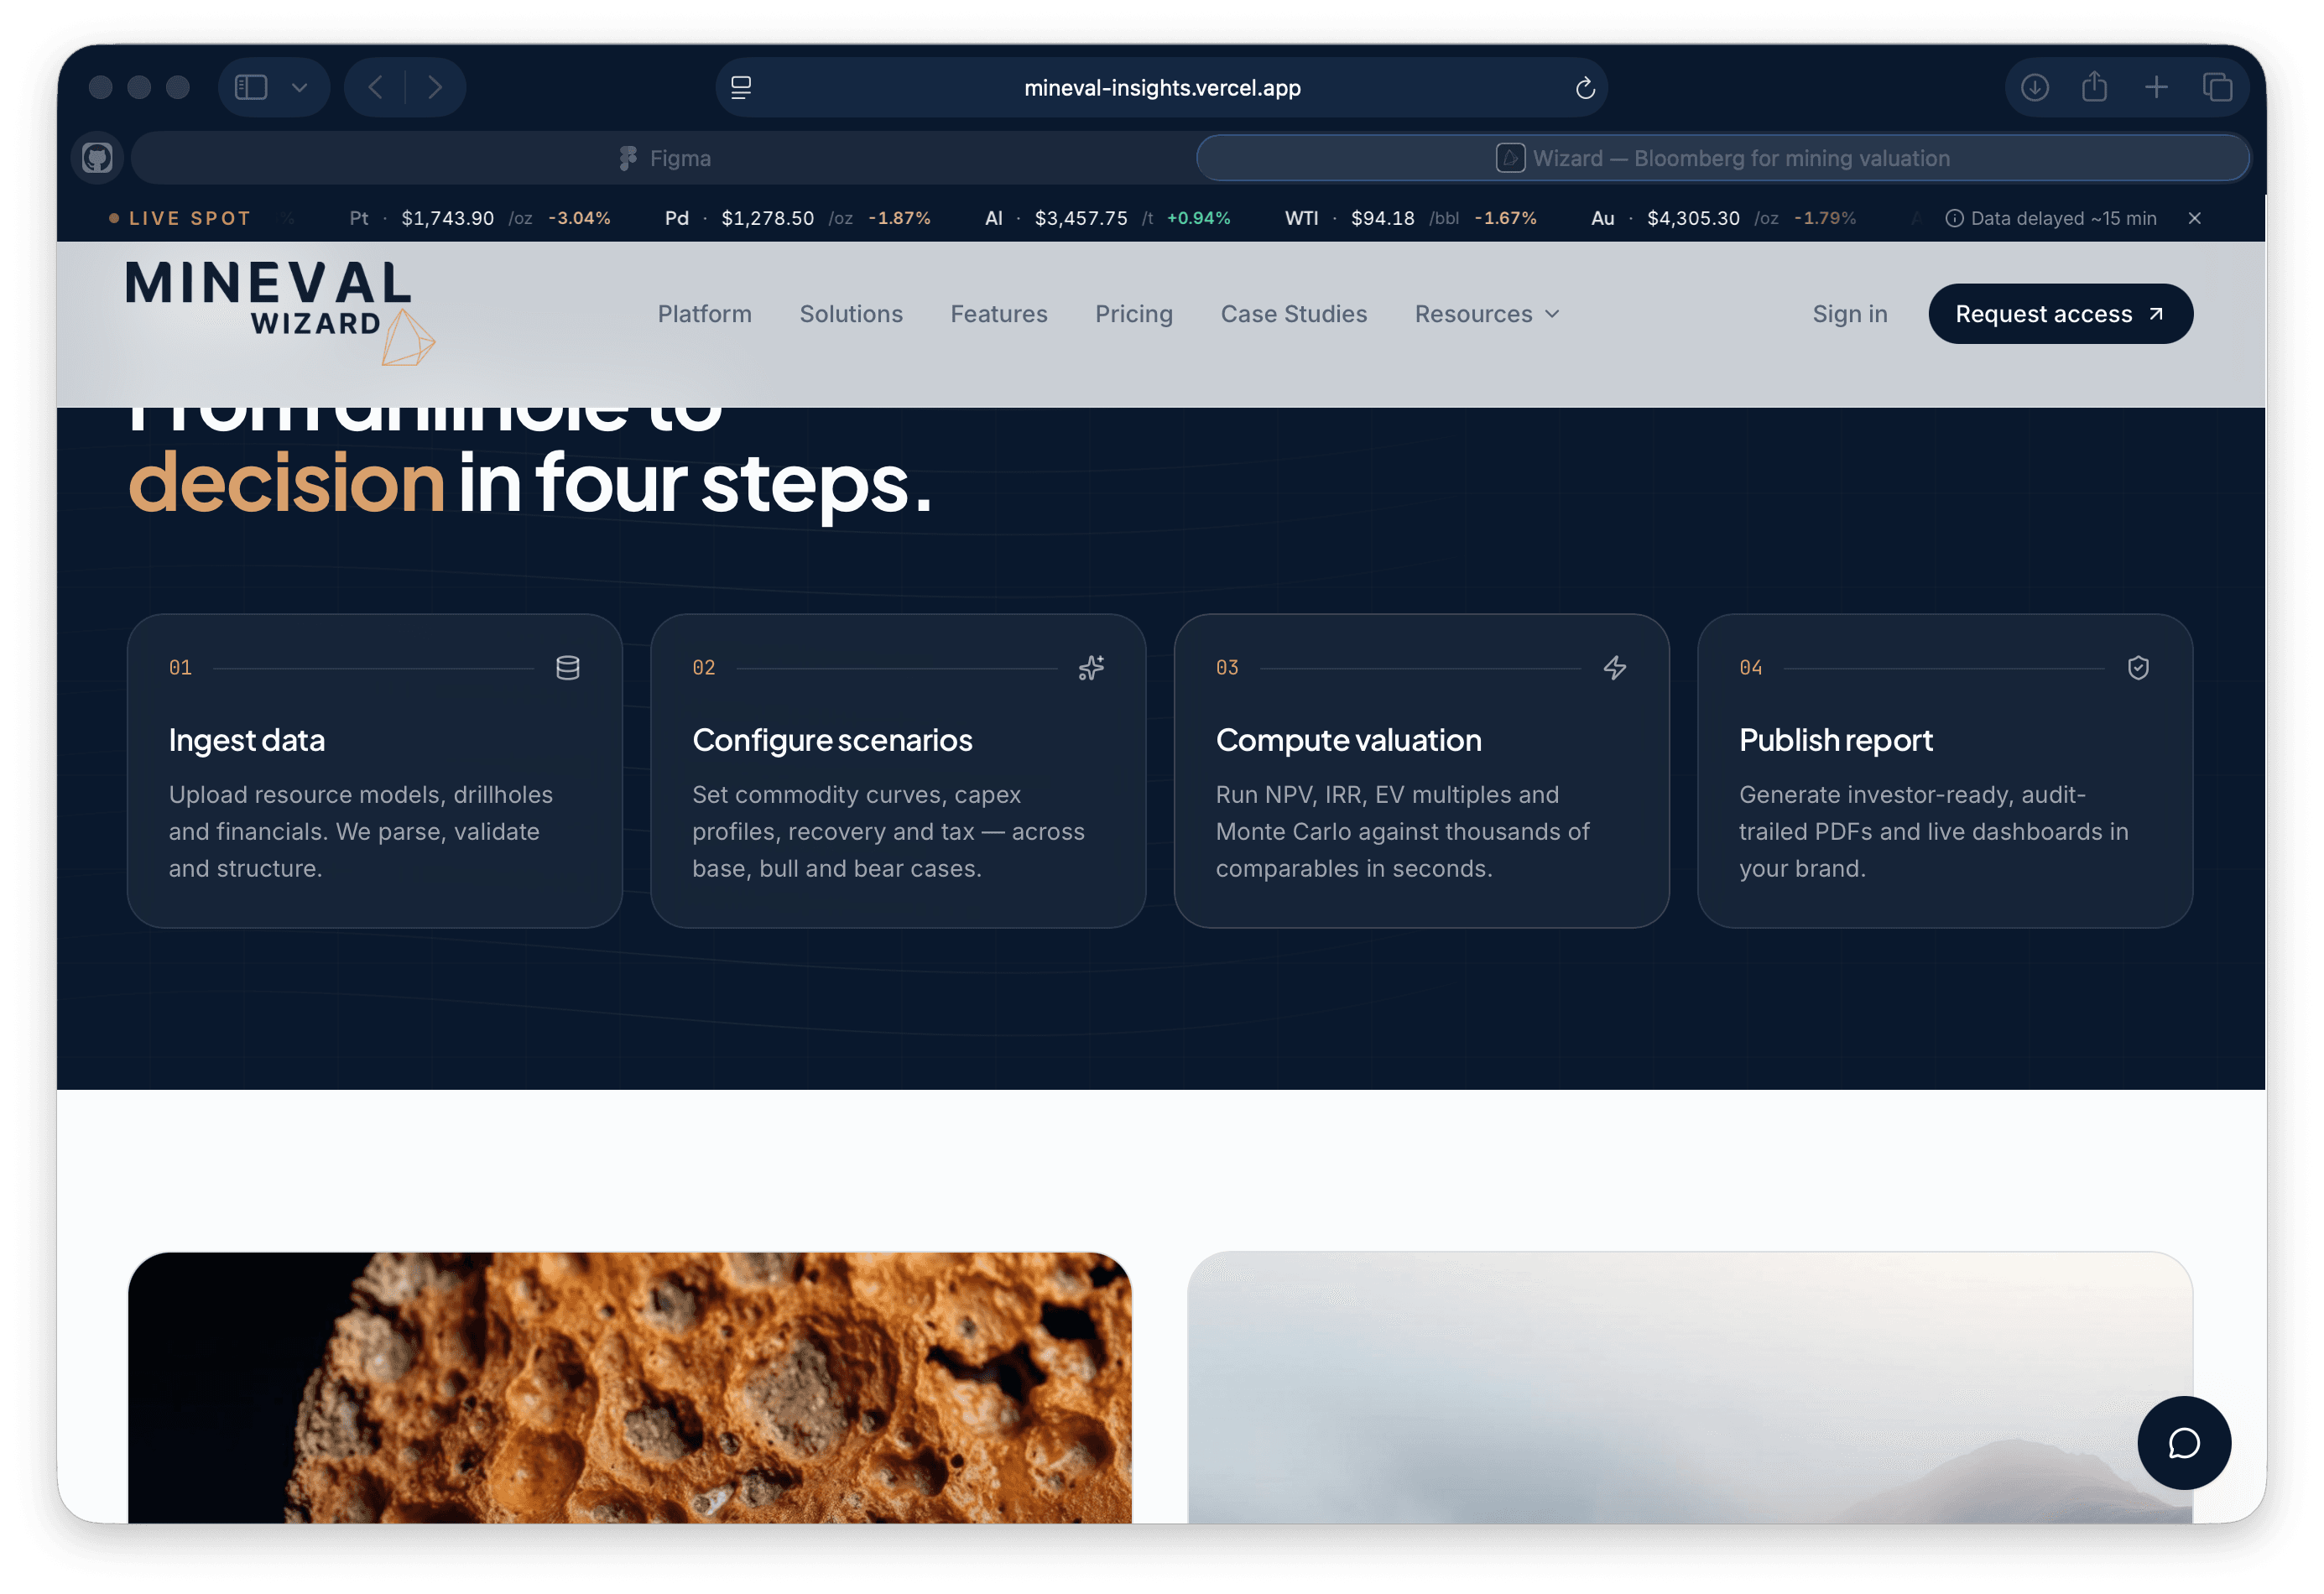This screenshot has width=2324, height=1594.
Task: Click the "decision in four steps." headline
Action: 530,483
